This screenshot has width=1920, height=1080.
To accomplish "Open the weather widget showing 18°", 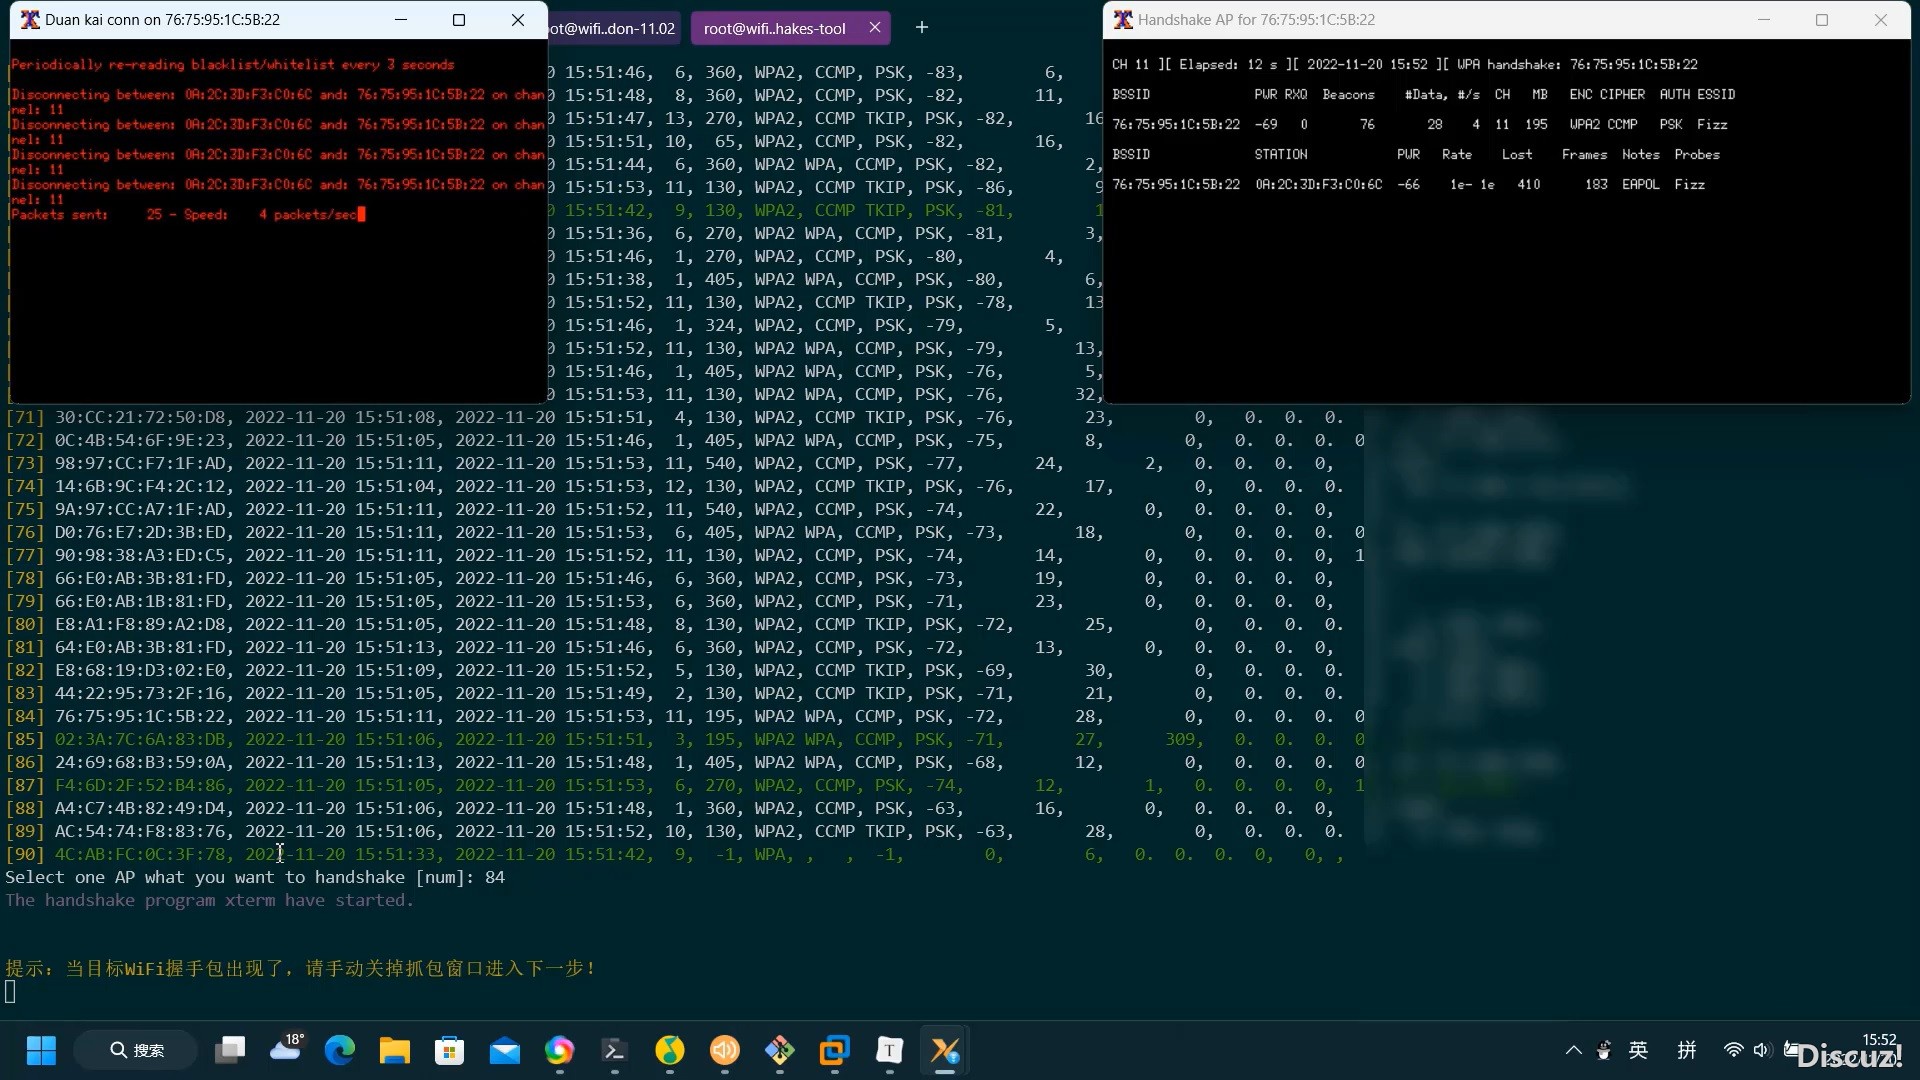I will click(x=286, y=1048).
